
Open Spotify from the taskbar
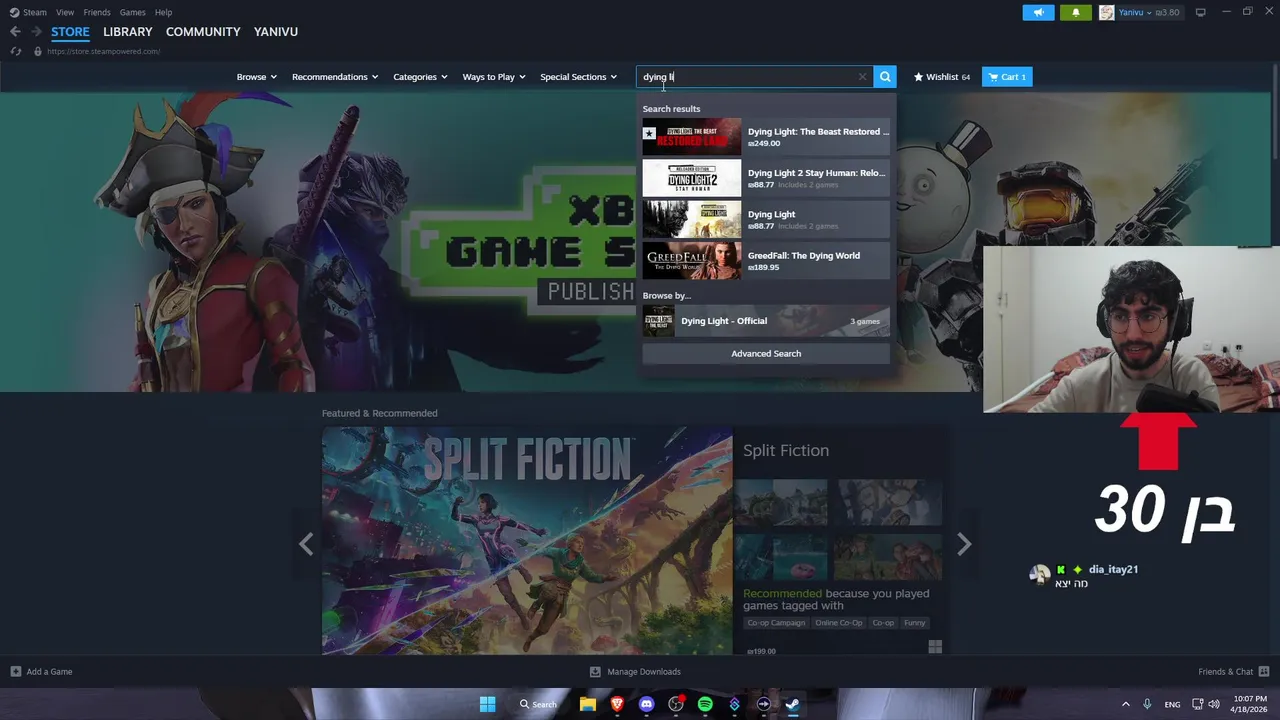point(705,704)
